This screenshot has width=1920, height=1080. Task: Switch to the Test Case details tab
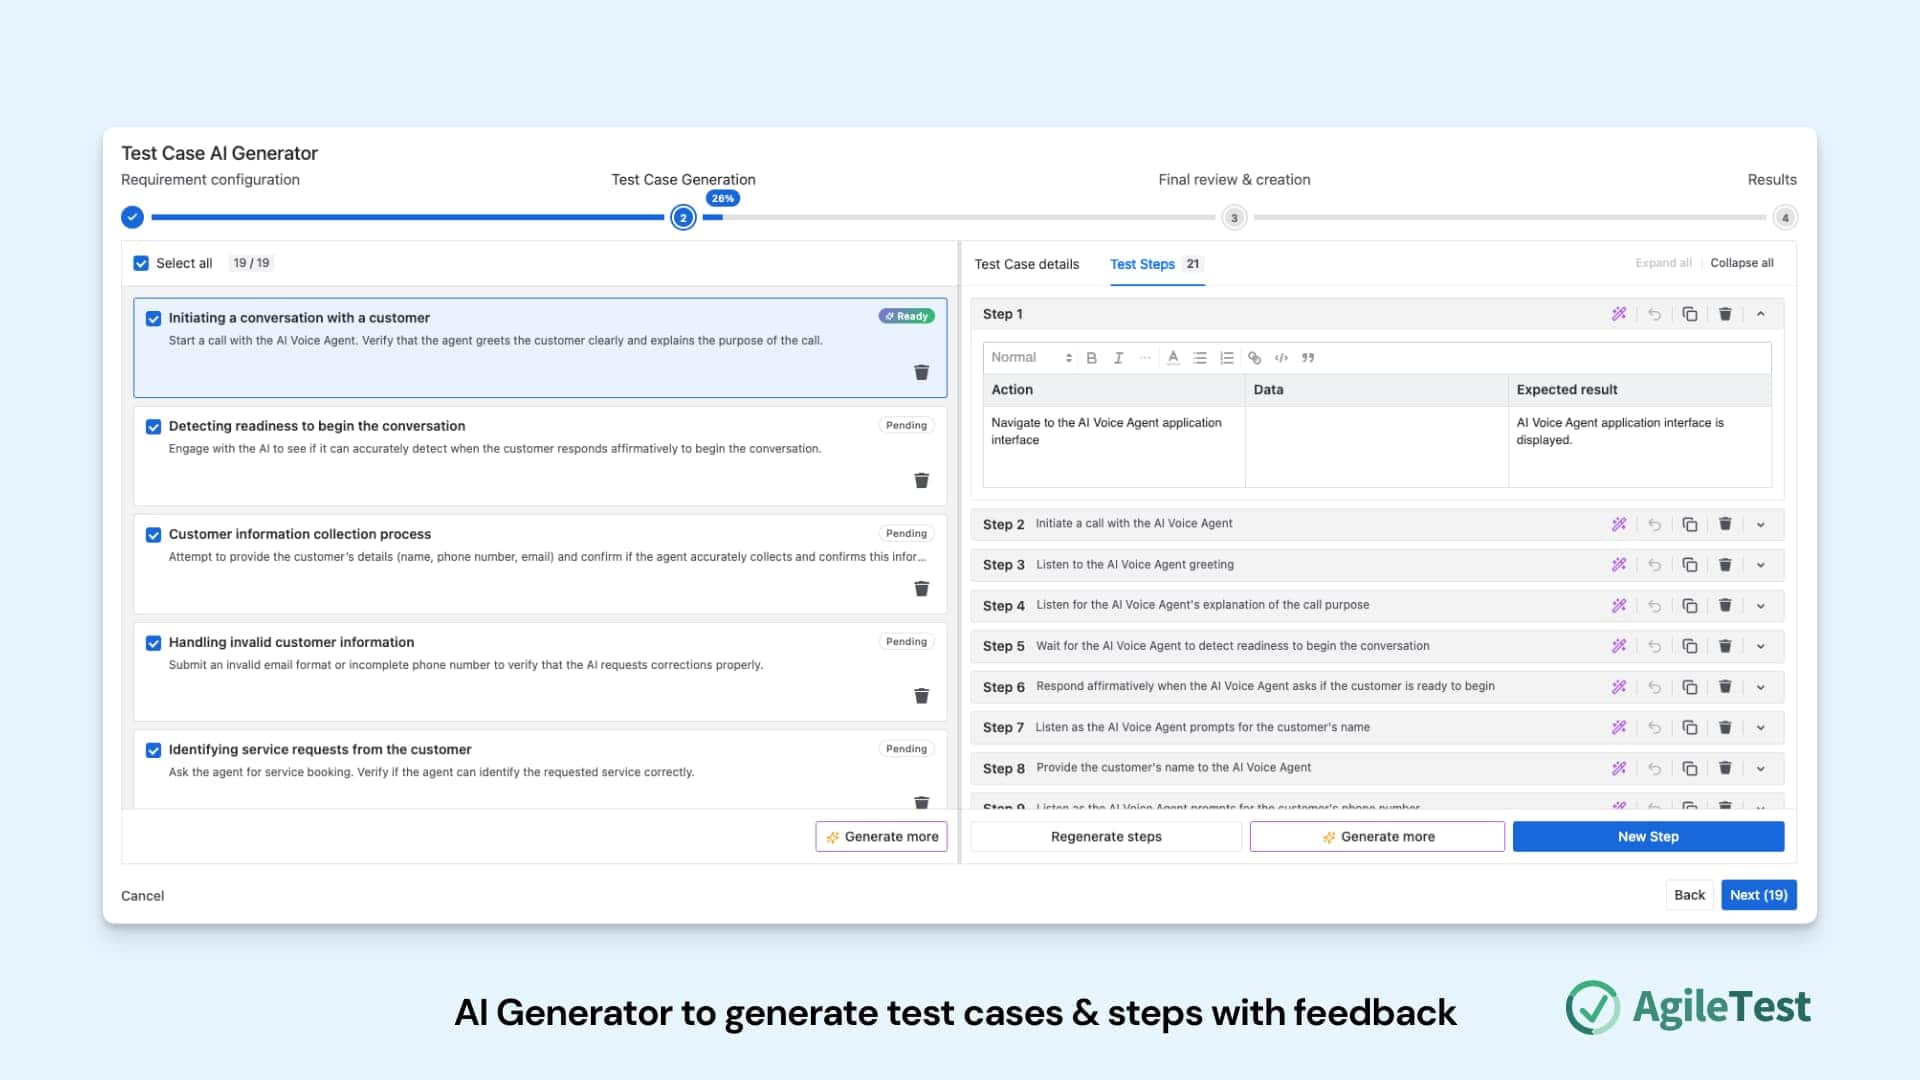click(1027, 264)
